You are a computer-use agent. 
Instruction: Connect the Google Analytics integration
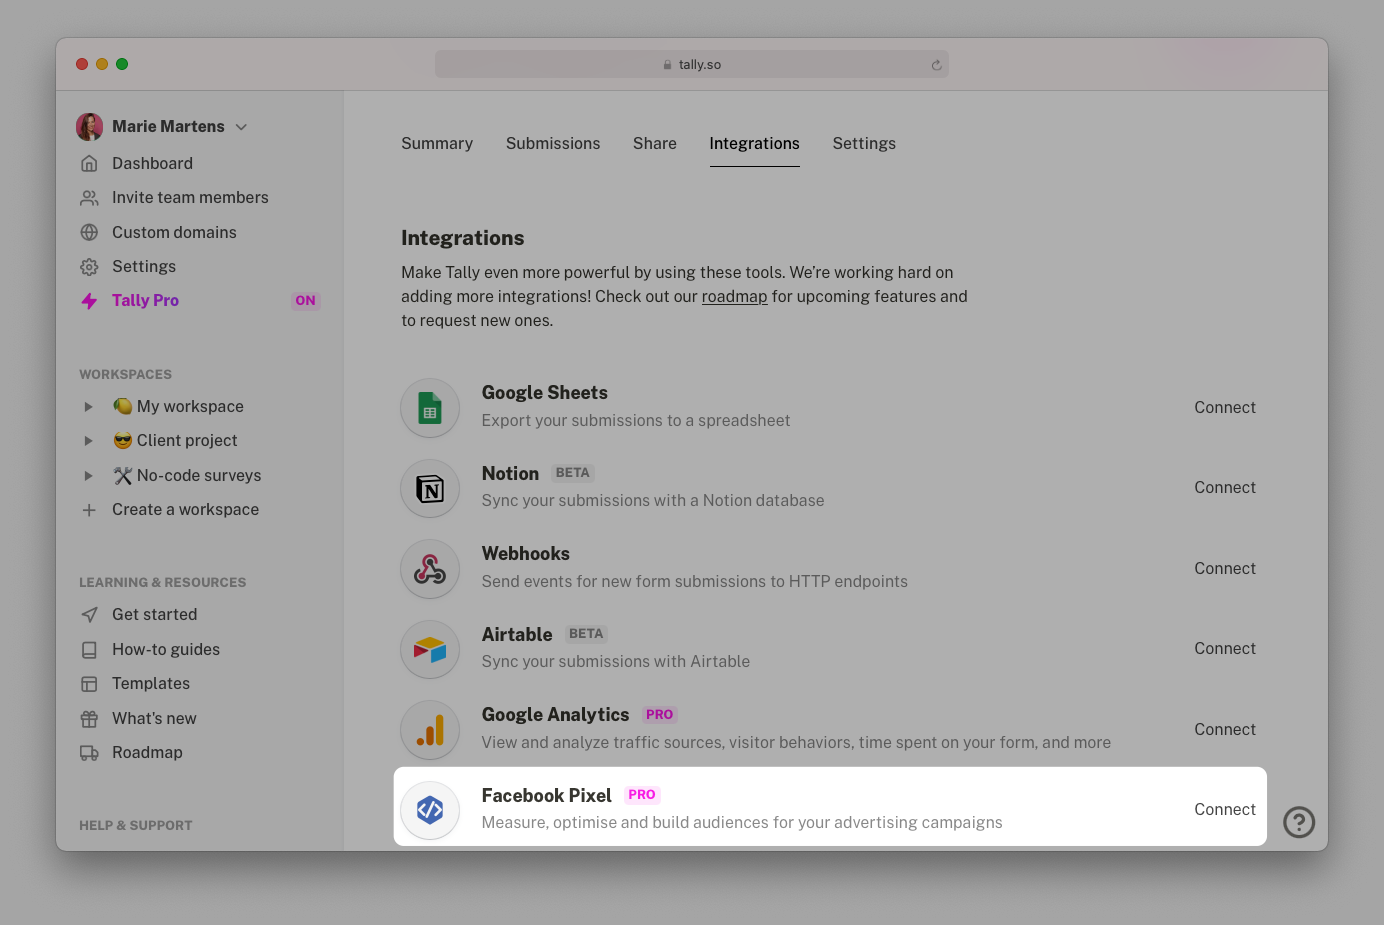click(x=1225, y=730)
